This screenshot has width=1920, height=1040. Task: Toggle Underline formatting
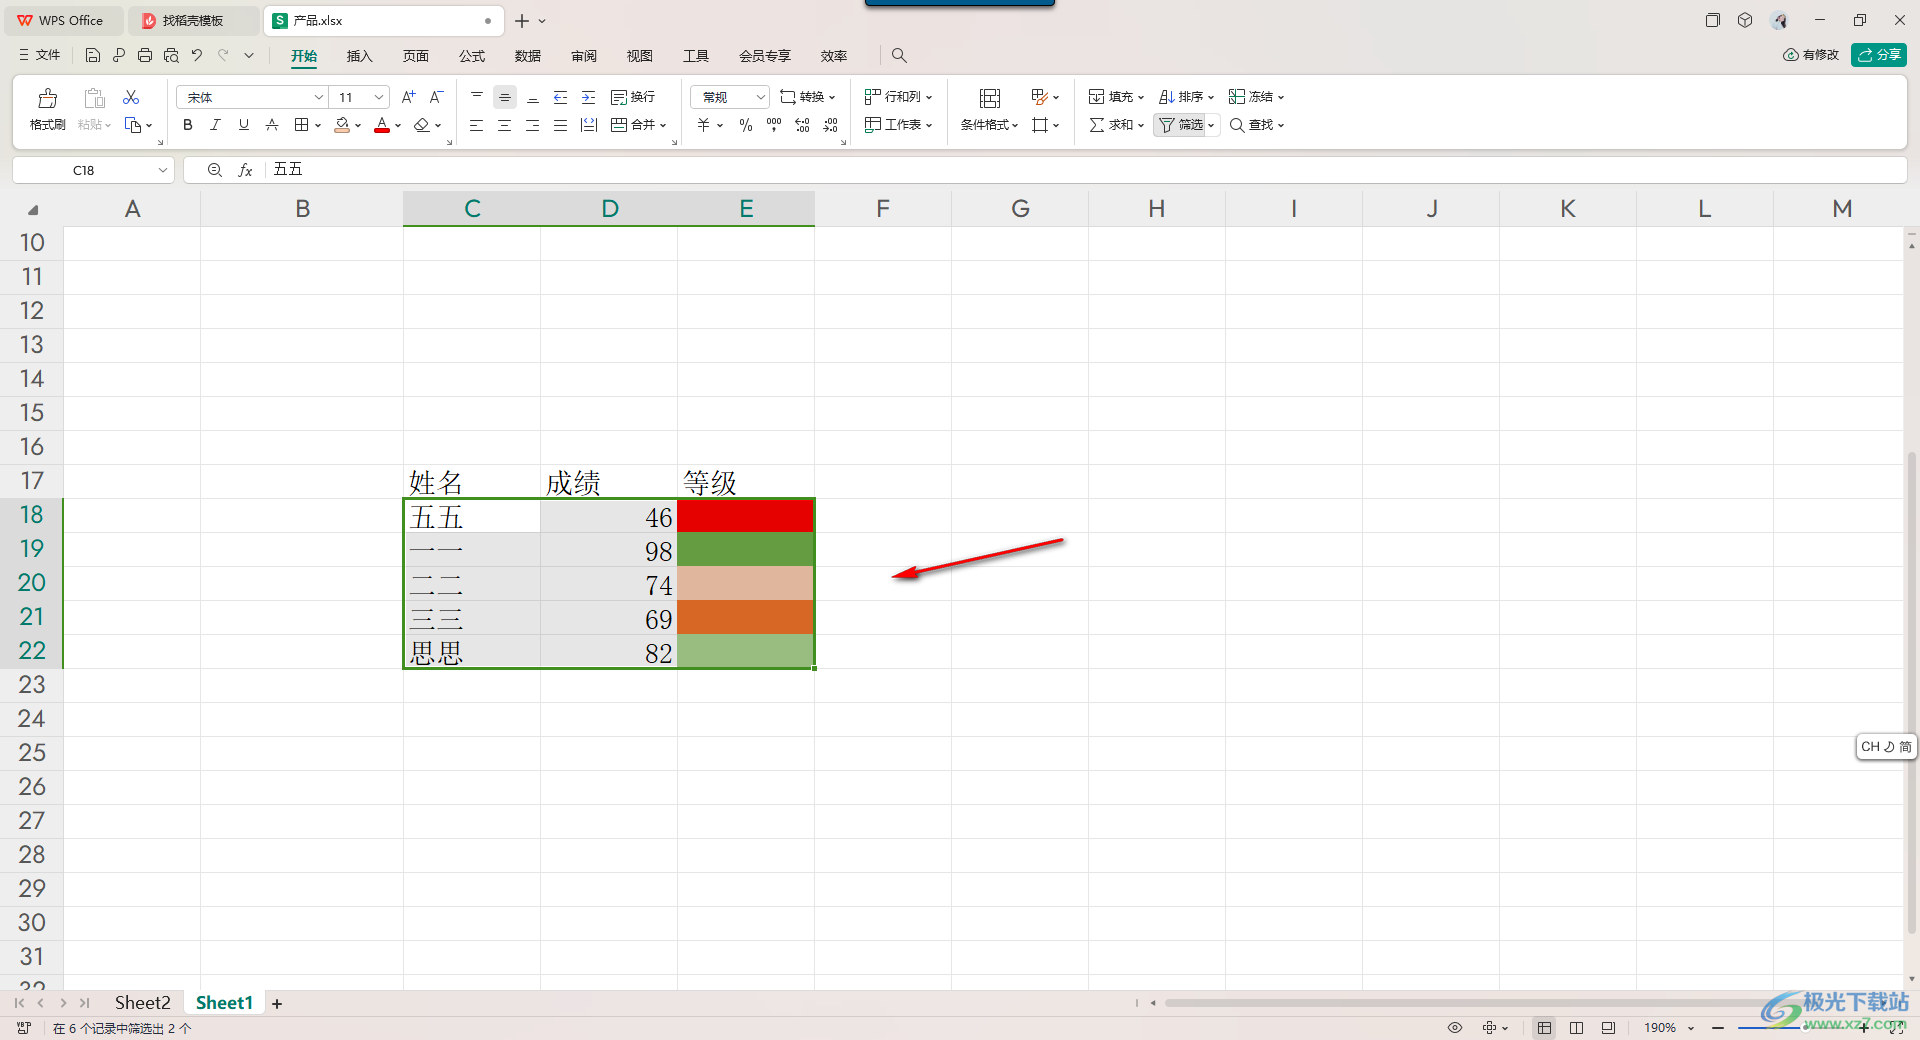(x=243, y=125)
